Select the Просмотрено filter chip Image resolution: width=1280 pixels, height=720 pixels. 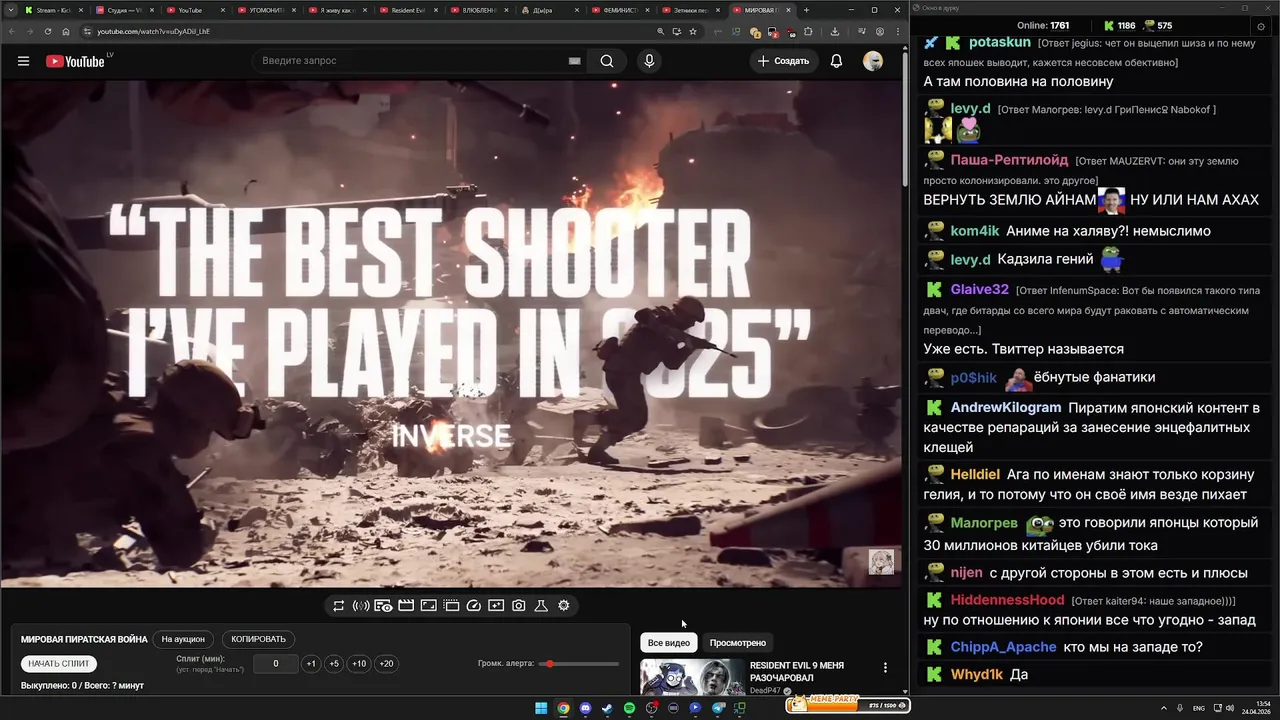pyautogui.click(x=738, y=643)
